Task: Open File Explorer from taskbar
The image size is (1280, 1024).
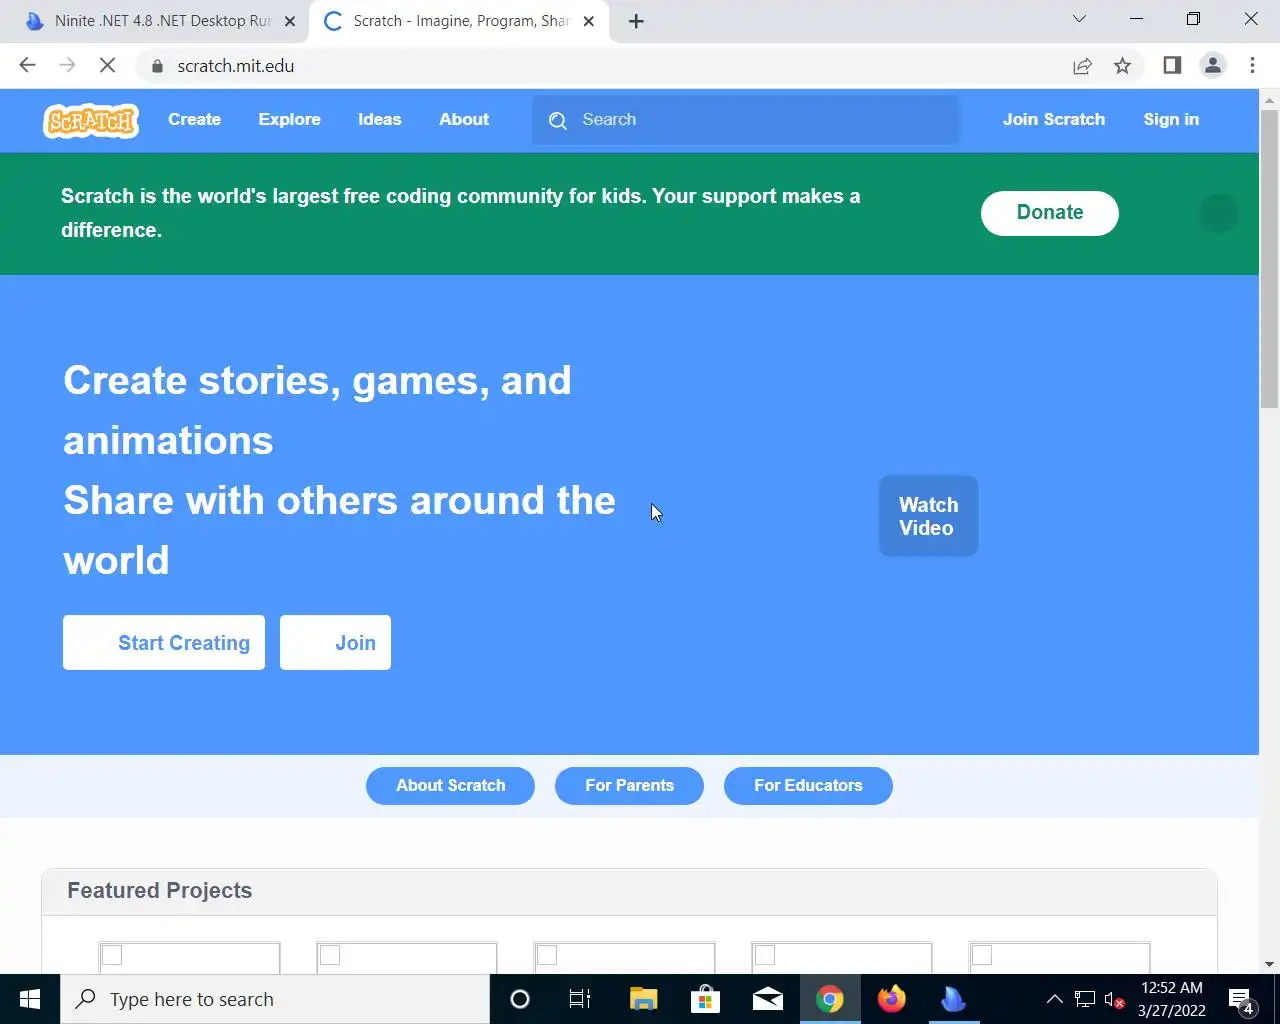Action: [x=643, y=999]
